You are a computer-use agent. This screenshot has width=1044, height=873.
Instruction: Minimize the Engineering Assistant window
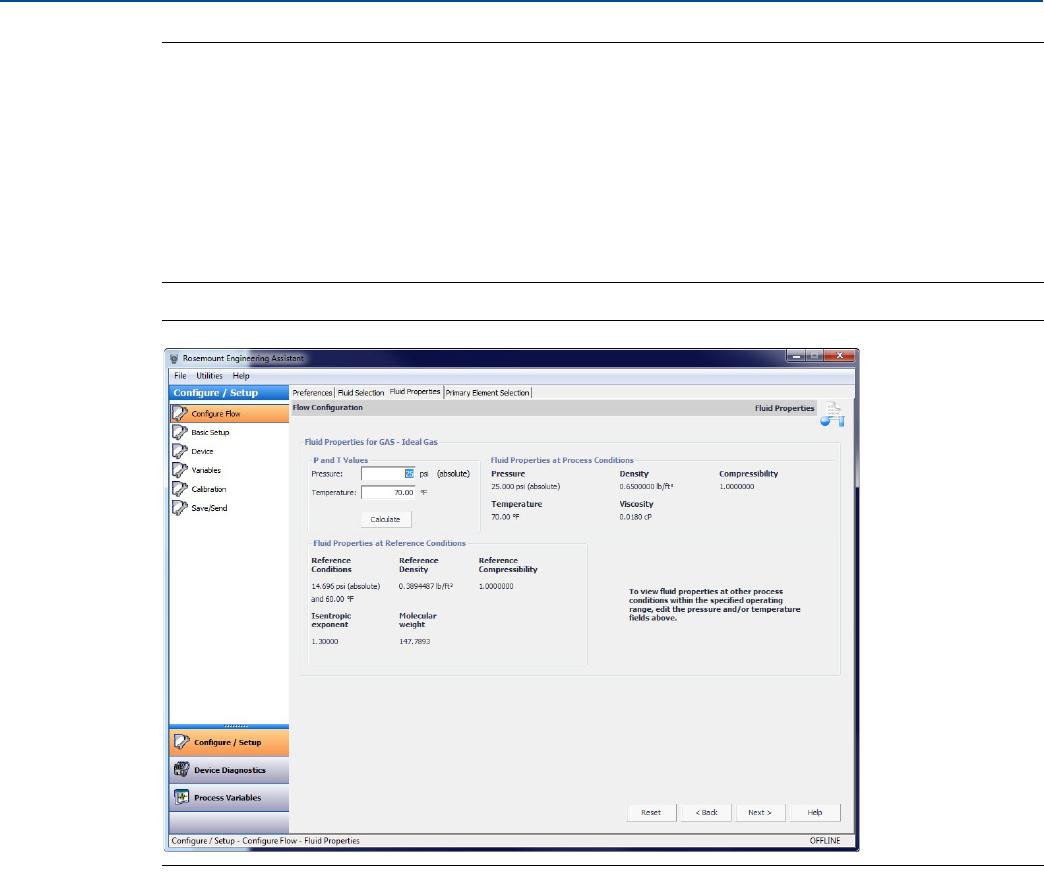[x=796, y=356]
